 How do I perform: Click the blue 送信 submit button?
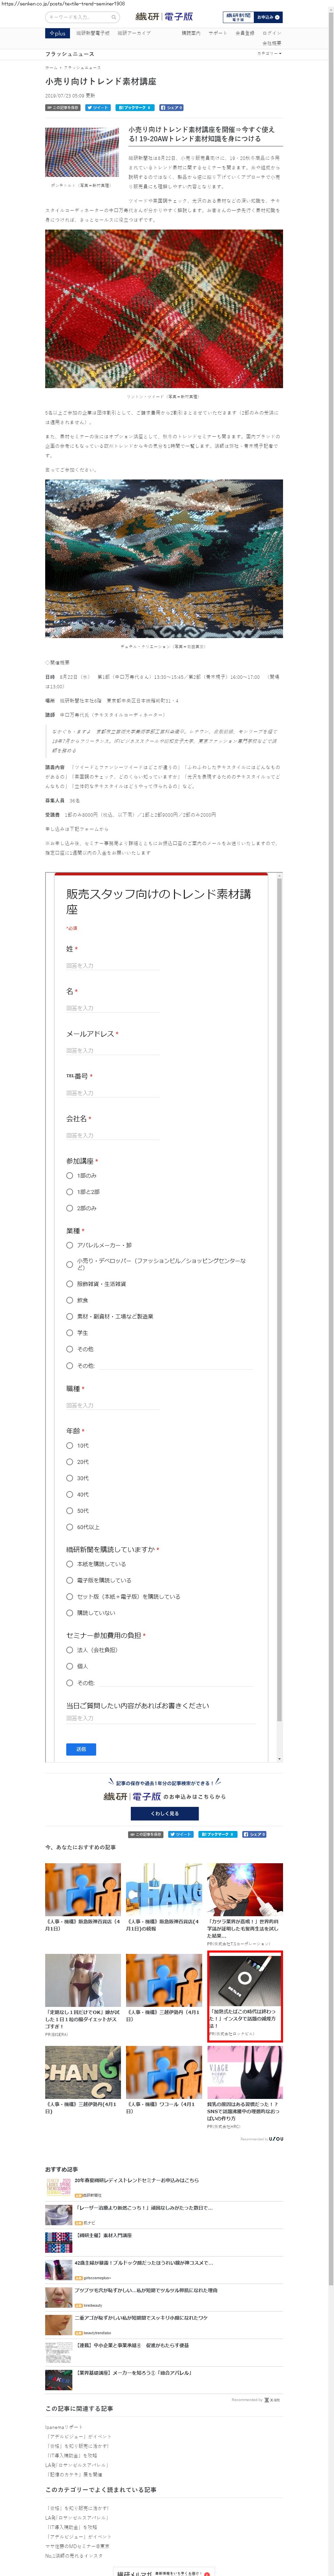pos(81,1749)
